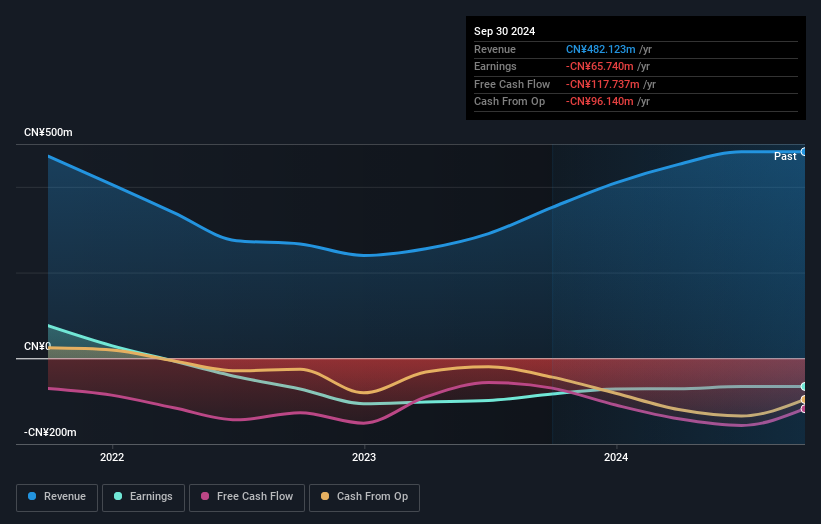Image resolution: width=821 pixels, height=524 pixels.
Task: Click the Earnings endpoint marker at right edge
Action: click(804, 386)
